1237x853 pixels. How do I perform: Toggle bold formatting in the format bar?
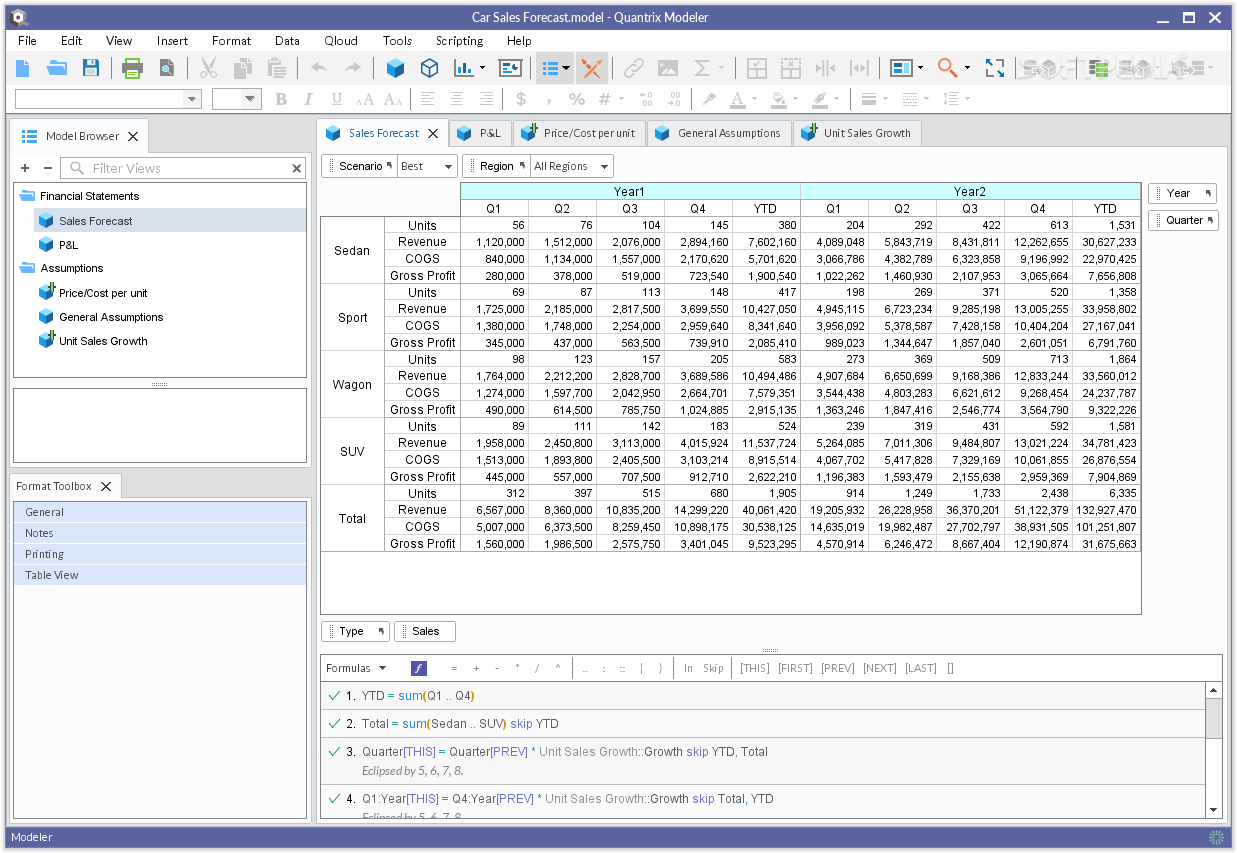[280, 99]
